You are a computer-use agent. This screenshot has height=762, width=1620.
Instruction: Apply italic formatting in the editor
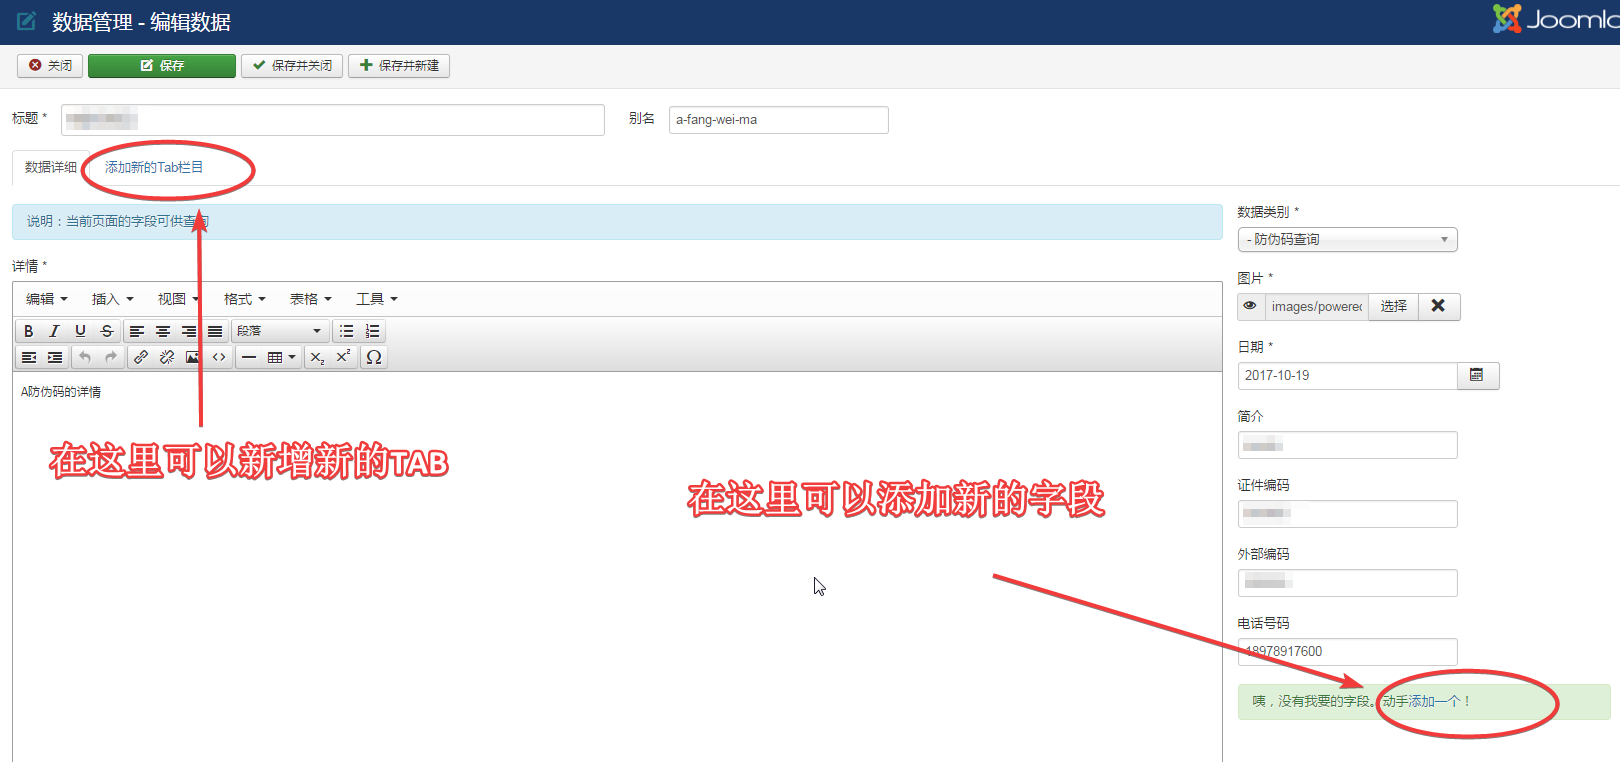55,331
